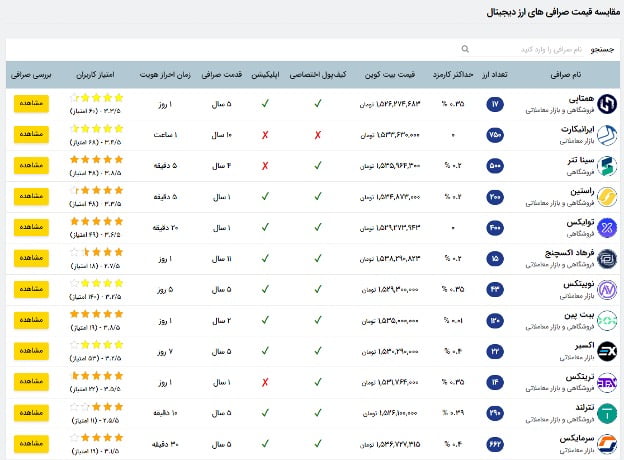Screen dimensions: 624x460
Task: View the تترلند exchange review
Action: click(31, 413)
